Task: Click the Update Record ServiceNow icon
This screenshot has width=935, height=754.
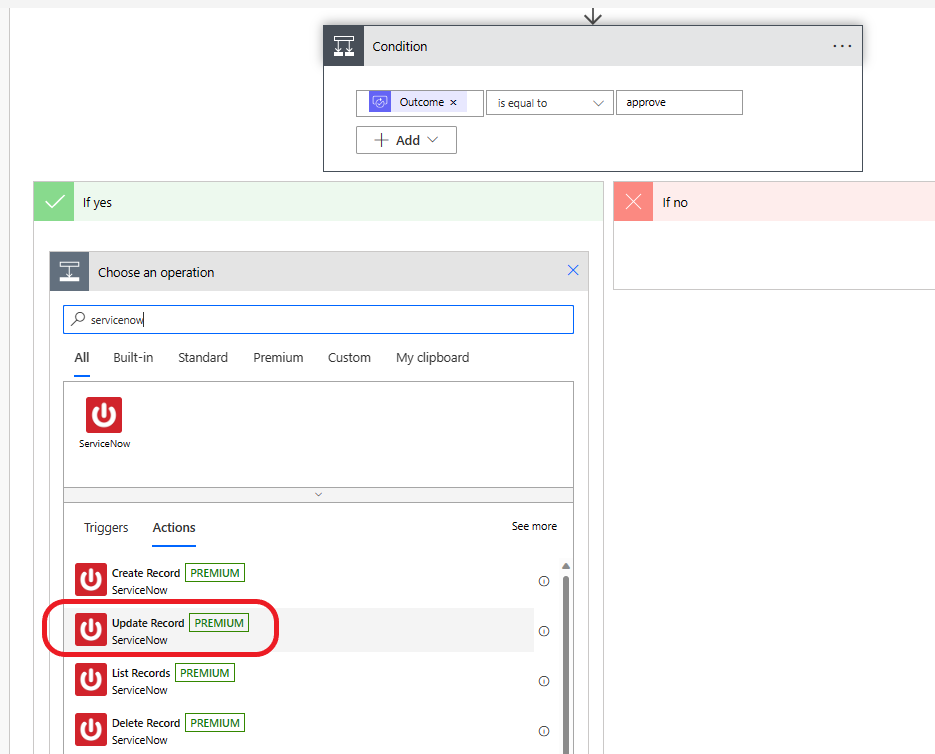Action: click(x=91, y=629)
